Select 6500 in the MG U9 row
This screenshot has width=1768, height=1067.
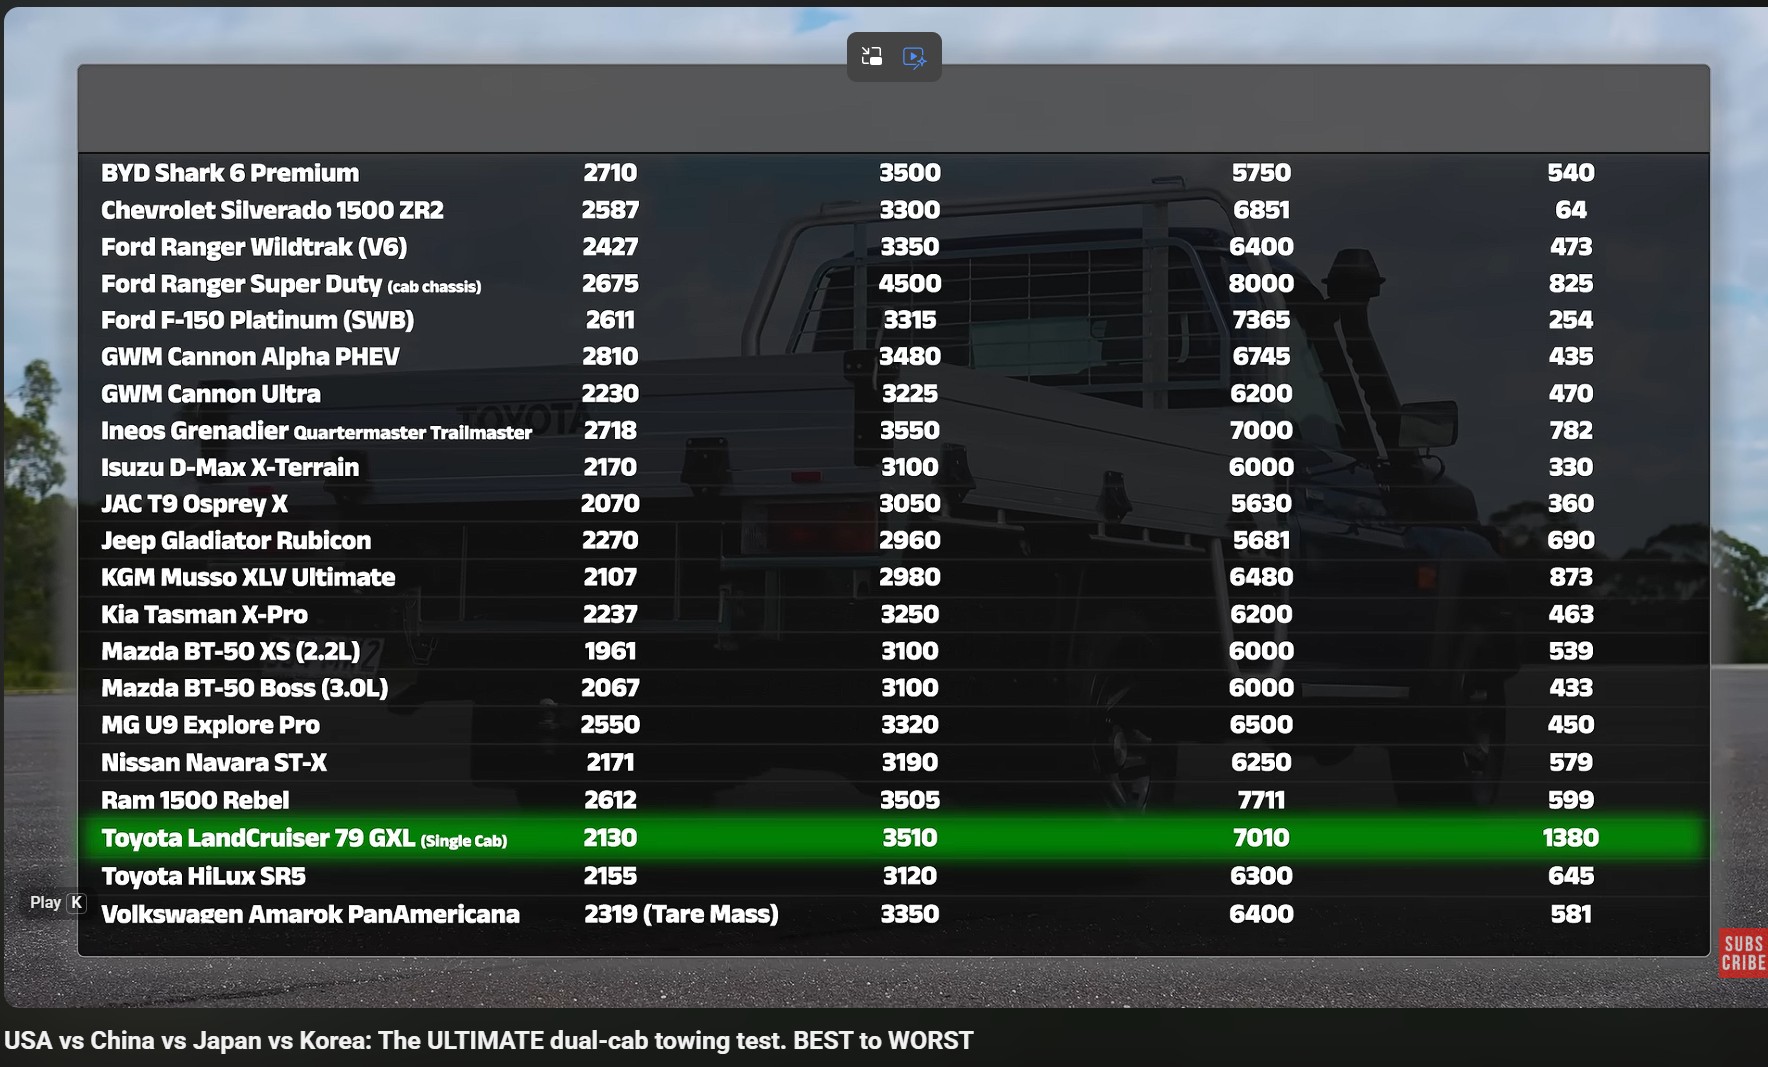[x=1261, y=725]
